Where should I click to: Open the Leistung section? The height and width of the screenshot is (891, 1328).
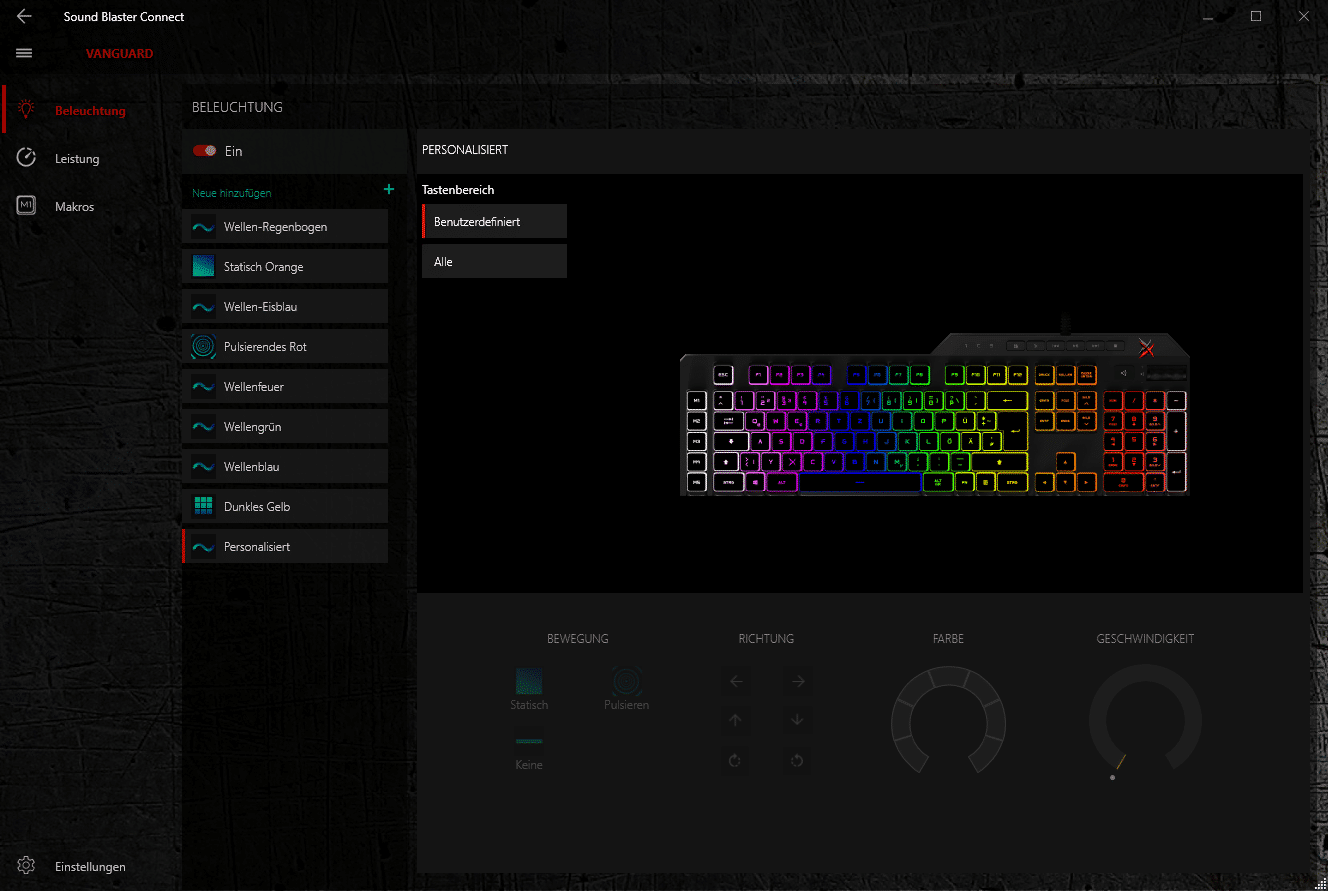point(77,158)
